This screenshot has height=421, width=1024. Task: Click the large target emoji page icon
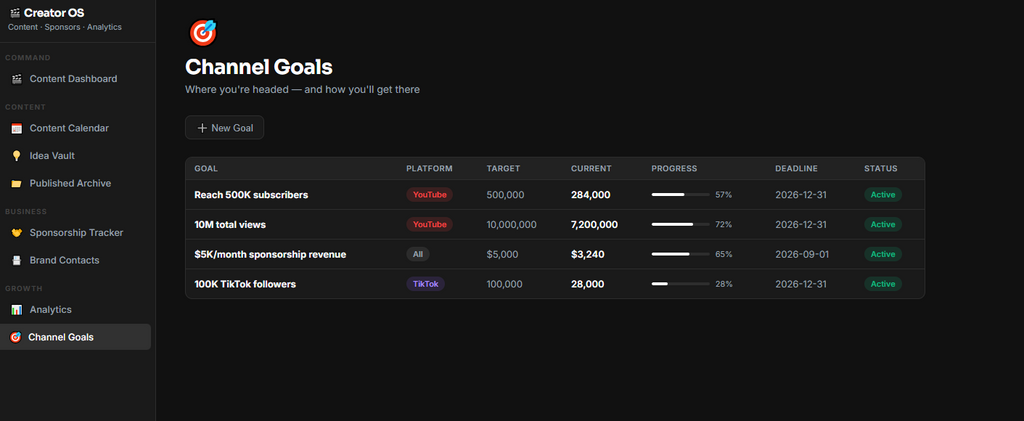point(202,33)
